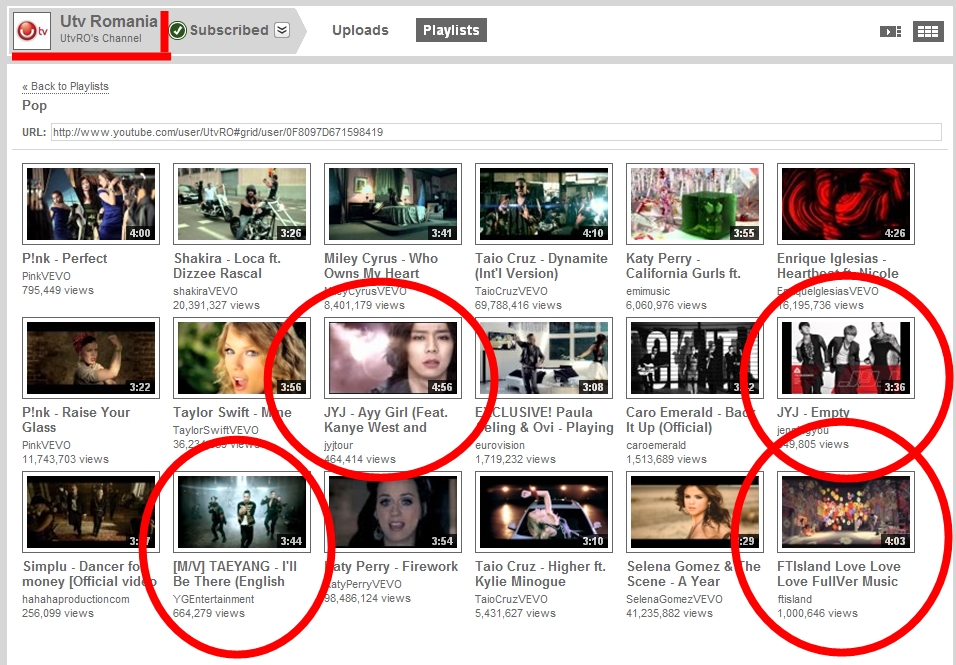Click FTIsland Love Love Love title link

(839, 574)
